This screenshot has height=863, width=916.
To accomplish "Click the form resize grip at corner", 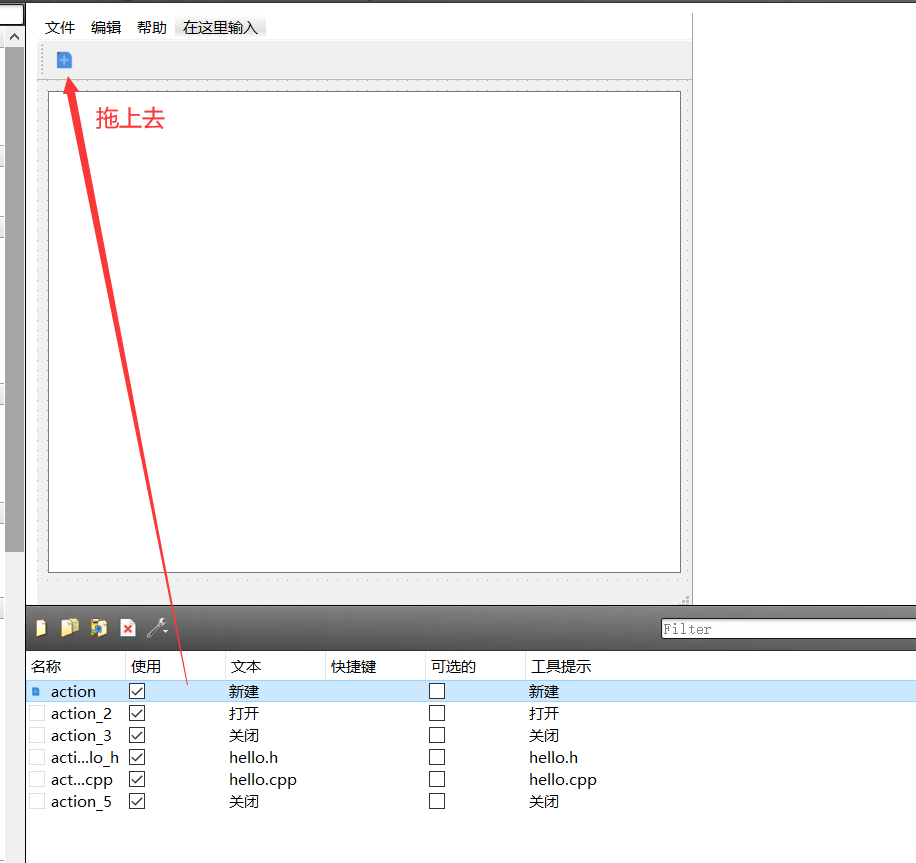I will pos(686,600).
